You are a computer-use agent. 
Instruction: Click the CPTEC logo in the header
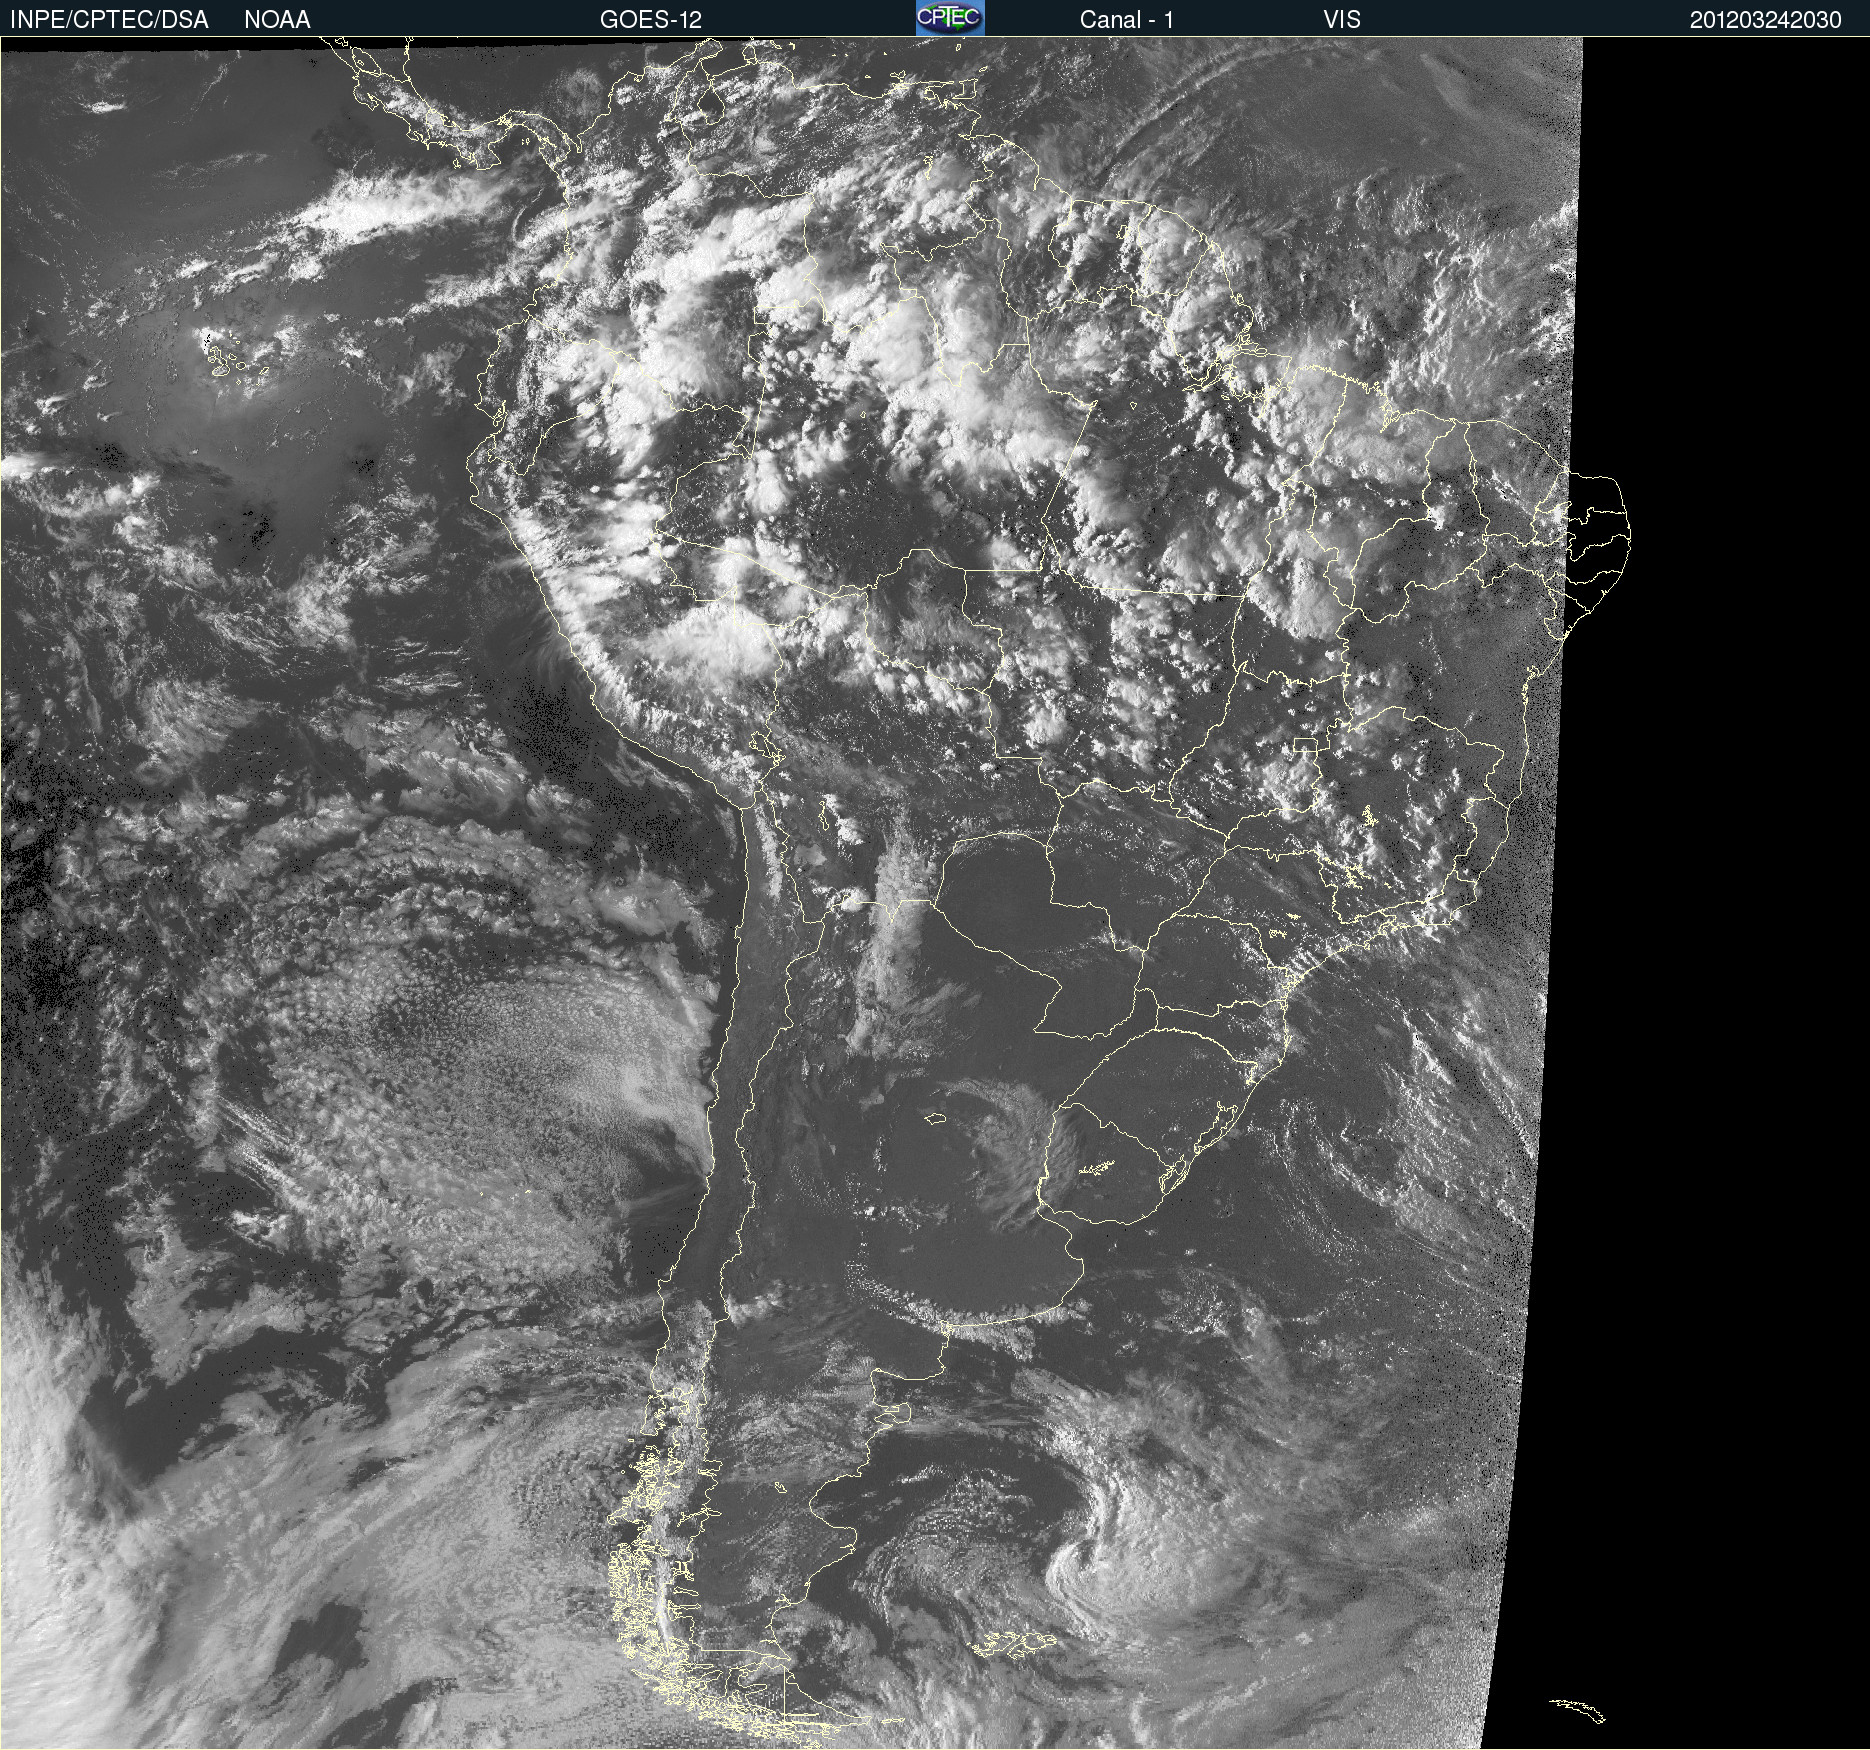click(950, 18)
